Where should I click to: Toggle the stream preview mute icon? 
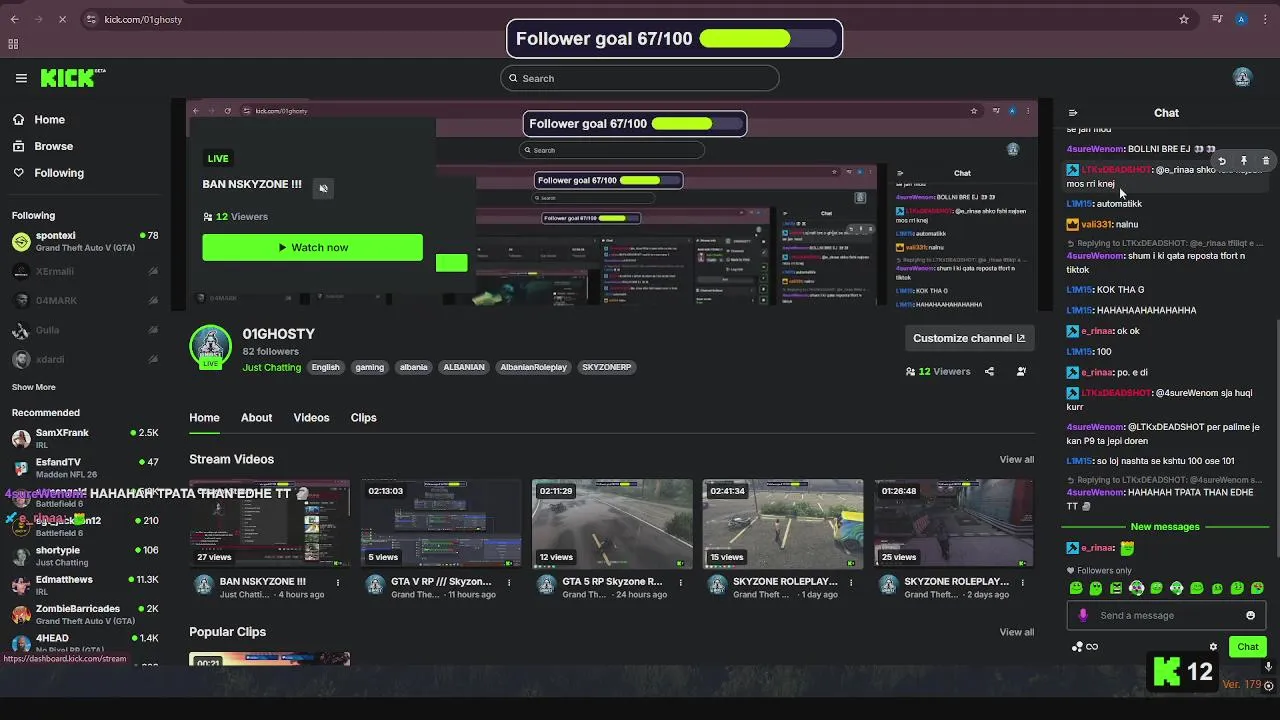(x=323, y=187)
